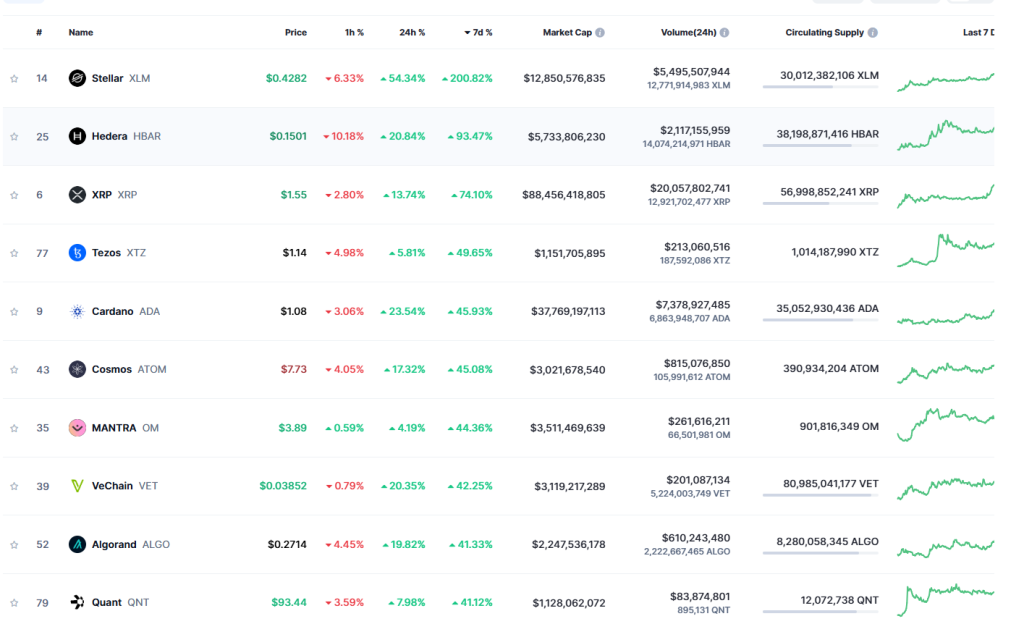Select the XRP coin logo
This screenshot has height=624, width=1024.
point(76,194)
